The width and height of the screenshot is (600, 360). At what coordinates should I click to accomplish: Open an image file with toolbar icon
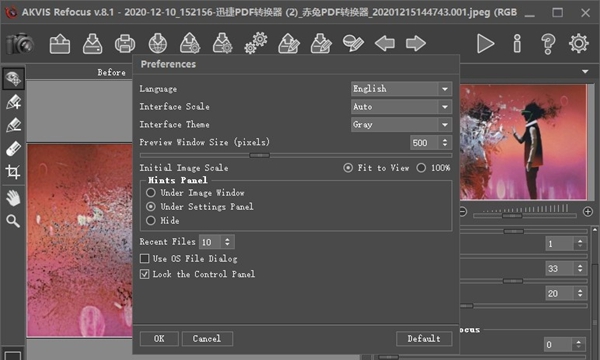60,43
